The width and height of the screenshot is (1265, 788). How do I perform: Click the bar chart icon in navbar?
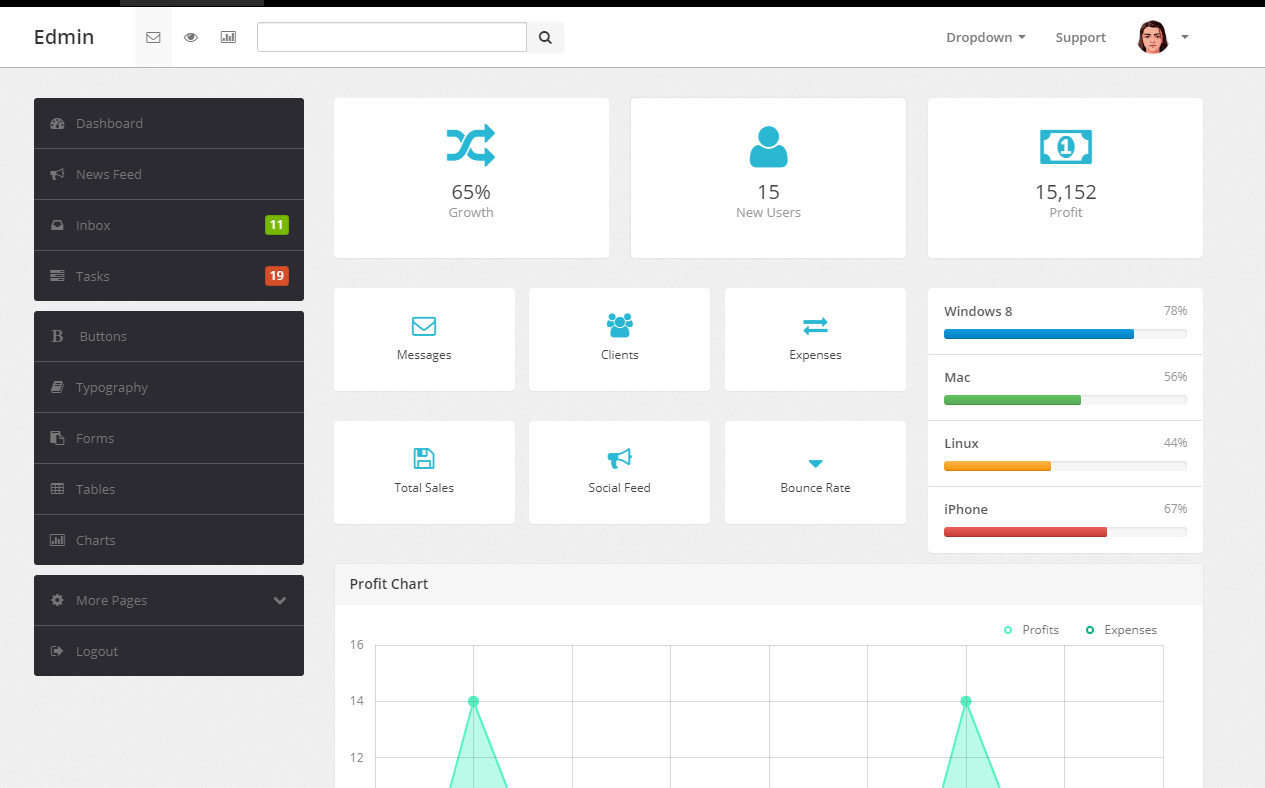(228, 38)
